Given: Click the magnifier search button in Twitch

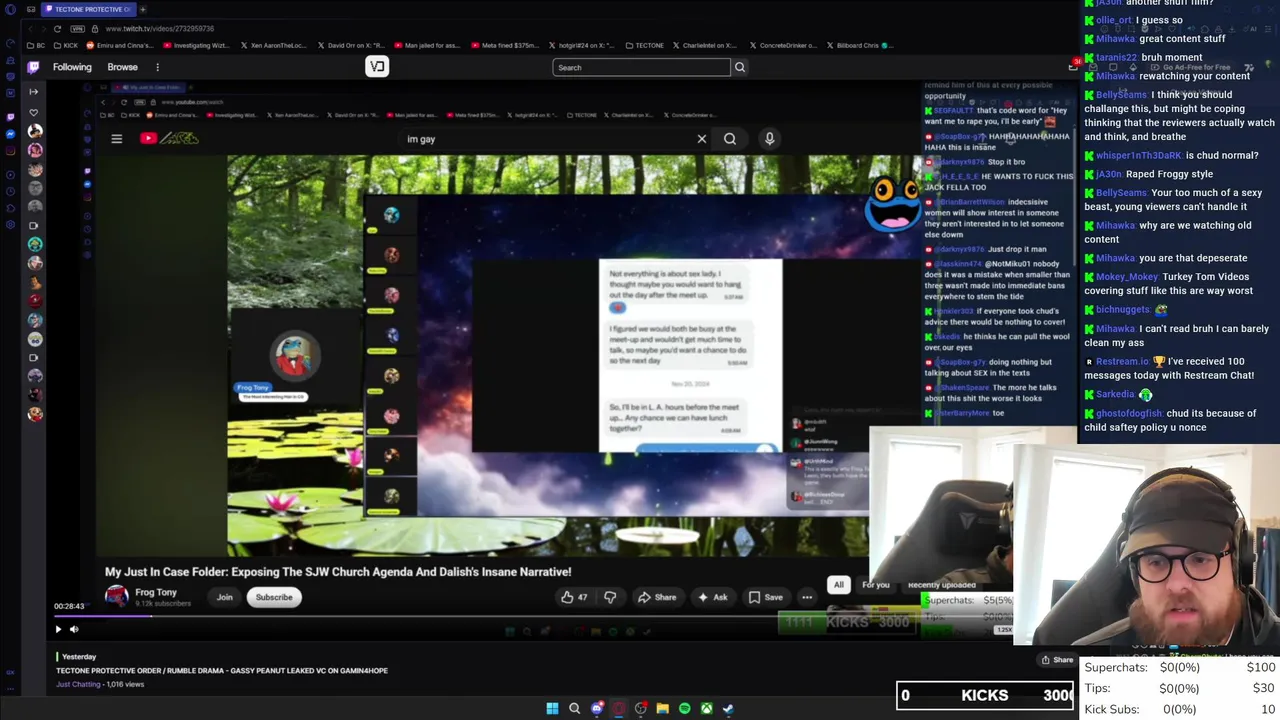Looking at the screenshot, I should pyautogui.click(x=740, y=67).
